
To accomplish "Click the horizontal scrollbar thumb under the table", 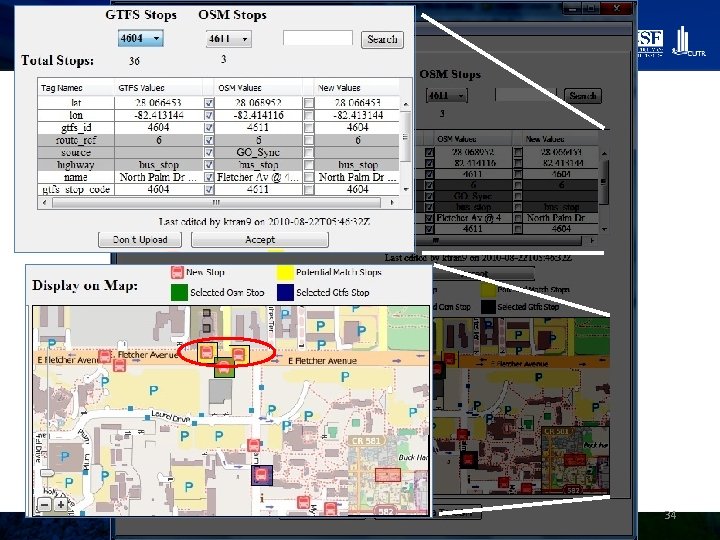I will pyautogui.click(x=216, y=202).
